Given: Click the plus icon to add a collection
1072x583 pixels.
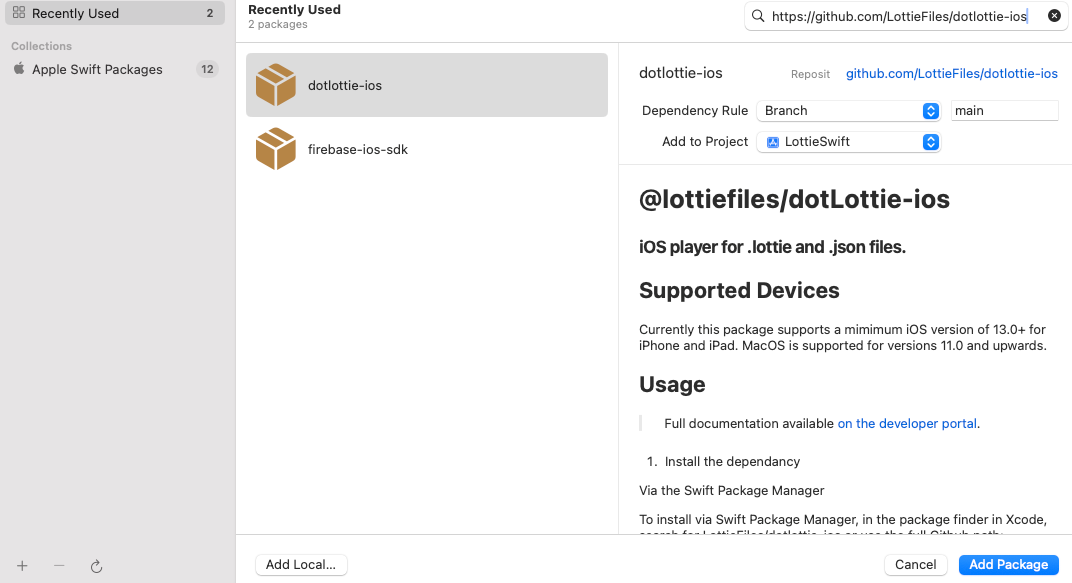Looking at the screenshot, I should [x=22, y=566].
